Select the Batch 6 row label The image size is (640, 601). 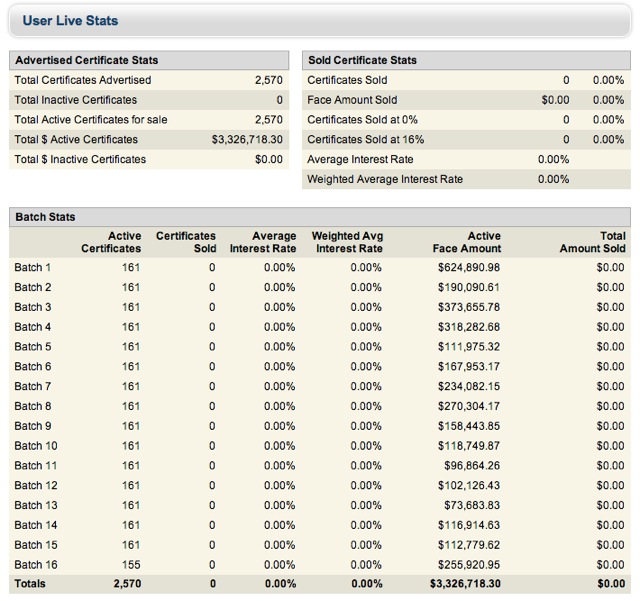click(x=33, y=367)
